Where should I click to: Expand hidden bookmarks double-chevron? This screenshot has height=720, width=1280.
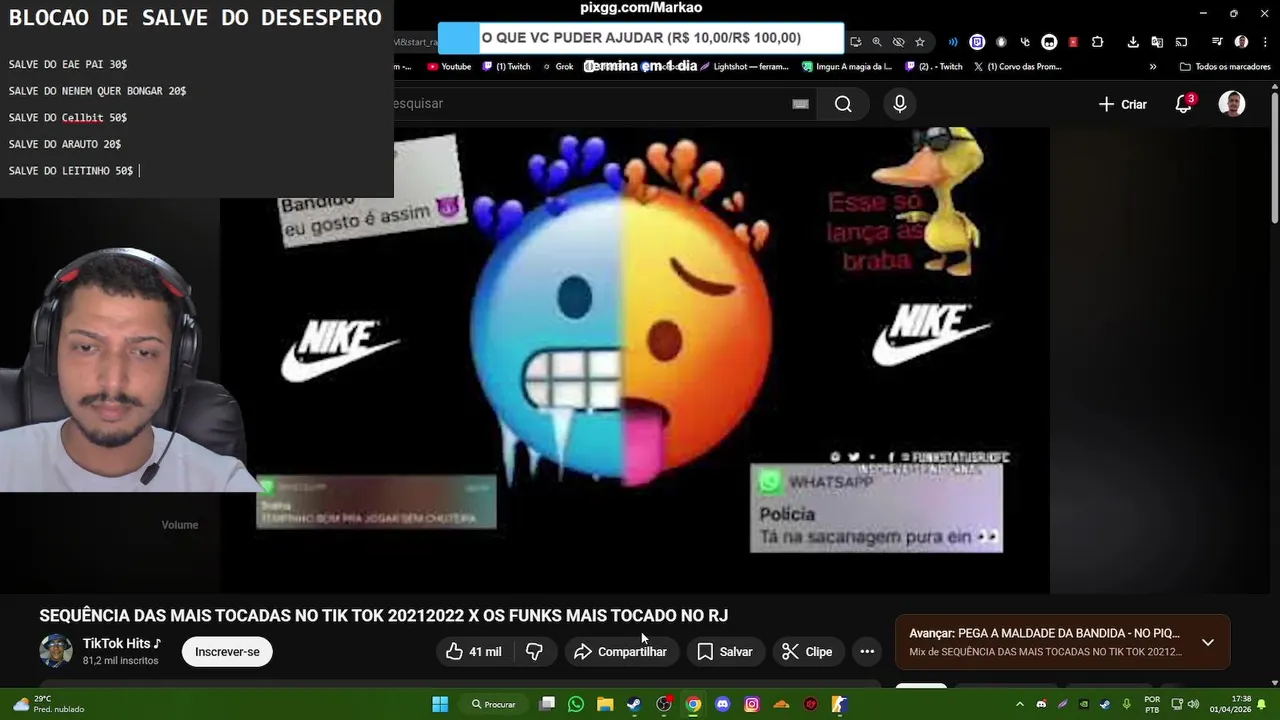1153,67
